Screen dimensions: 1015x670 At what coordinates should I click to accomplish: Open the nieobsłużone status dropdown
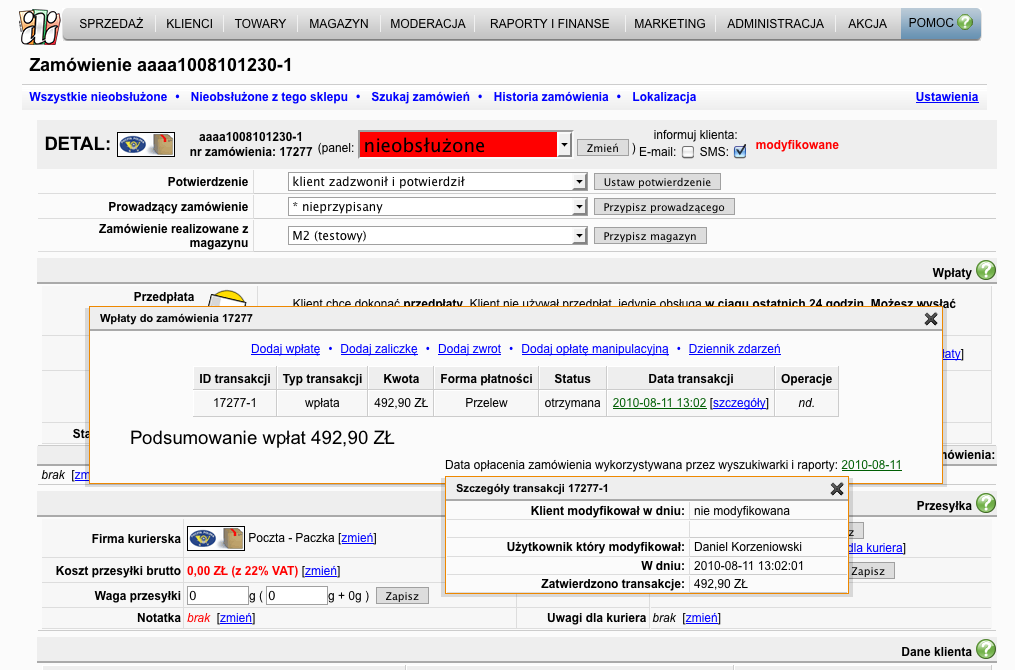point(465,145)
